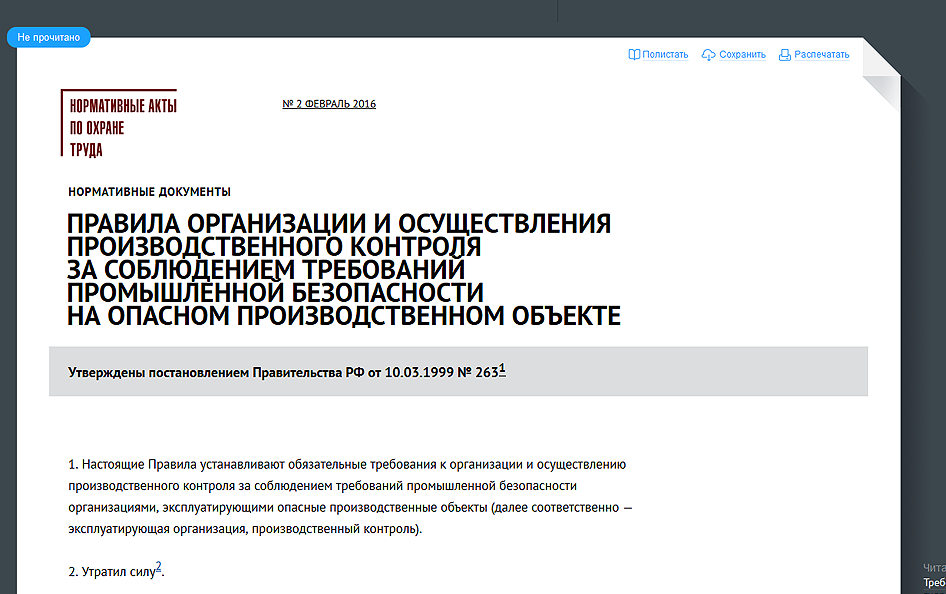Click the text 2. Утратил силу
The width and height of the screenshot is (946, 594).
pyautogui.click(x=112, y=572)
